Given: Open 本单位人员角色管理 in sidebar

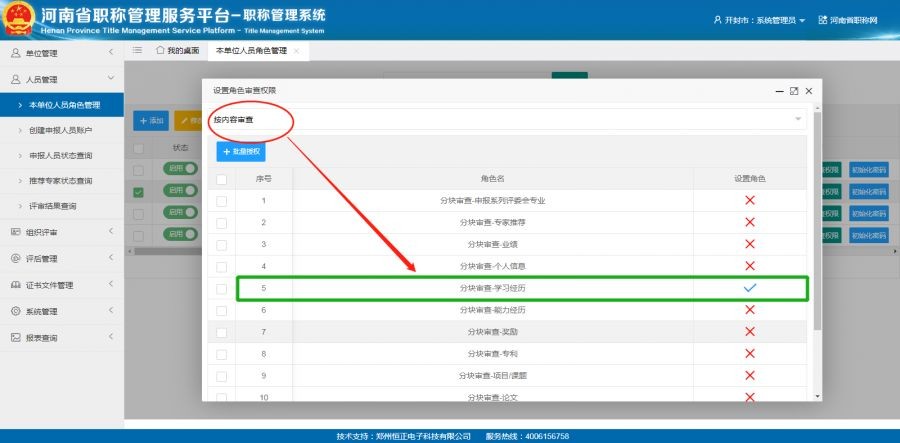Looking at the screenshot, I should [62, 105].
